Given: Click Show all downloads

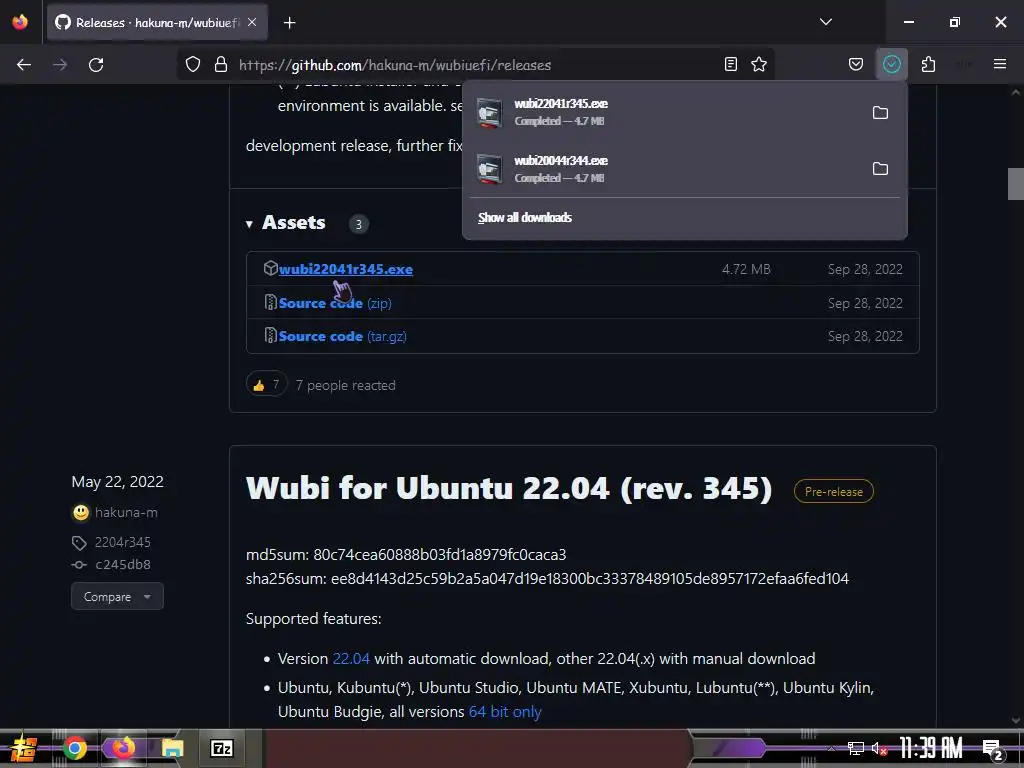Looking at the screenshot, I should 524,217.
